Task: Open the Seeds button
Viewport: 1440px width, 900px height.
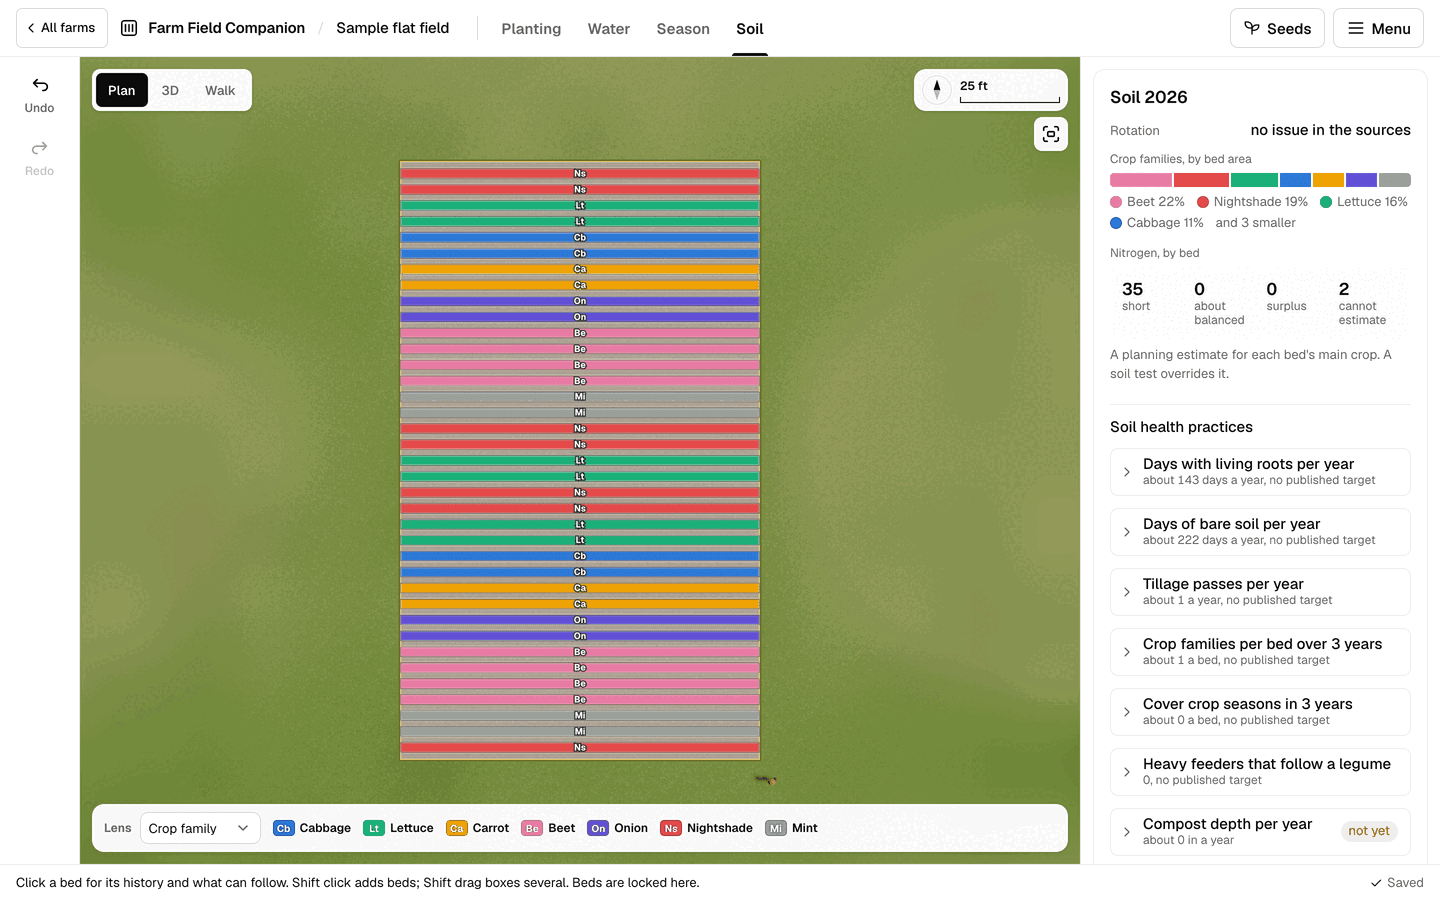Action: click(1277, 28)
